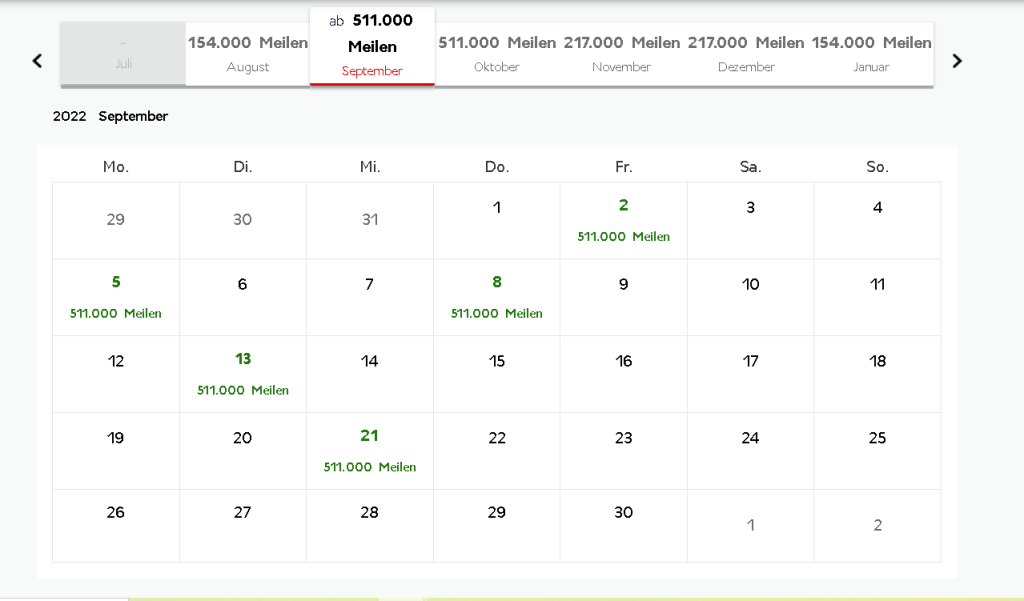Choose September 8 with 511.000 Meilen
Viewport: 1024px width, 601px height.
coord(497,297)
